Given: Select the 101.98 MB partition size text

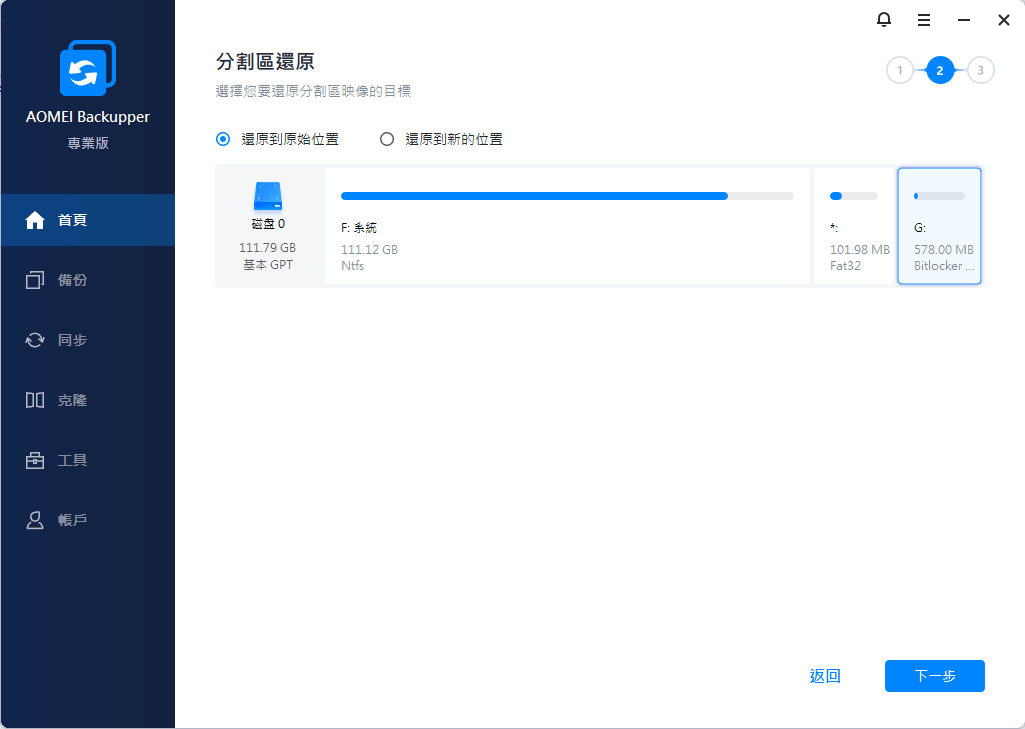Looking at the screenshot, I should pyautogui.click(x=860, y=250).
